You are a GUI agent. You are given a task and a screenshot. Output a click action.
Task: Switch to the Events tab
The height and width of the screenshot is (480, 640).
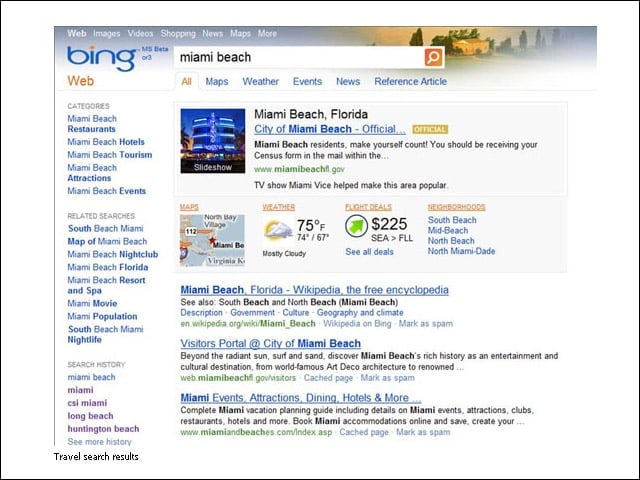(307, 81)
